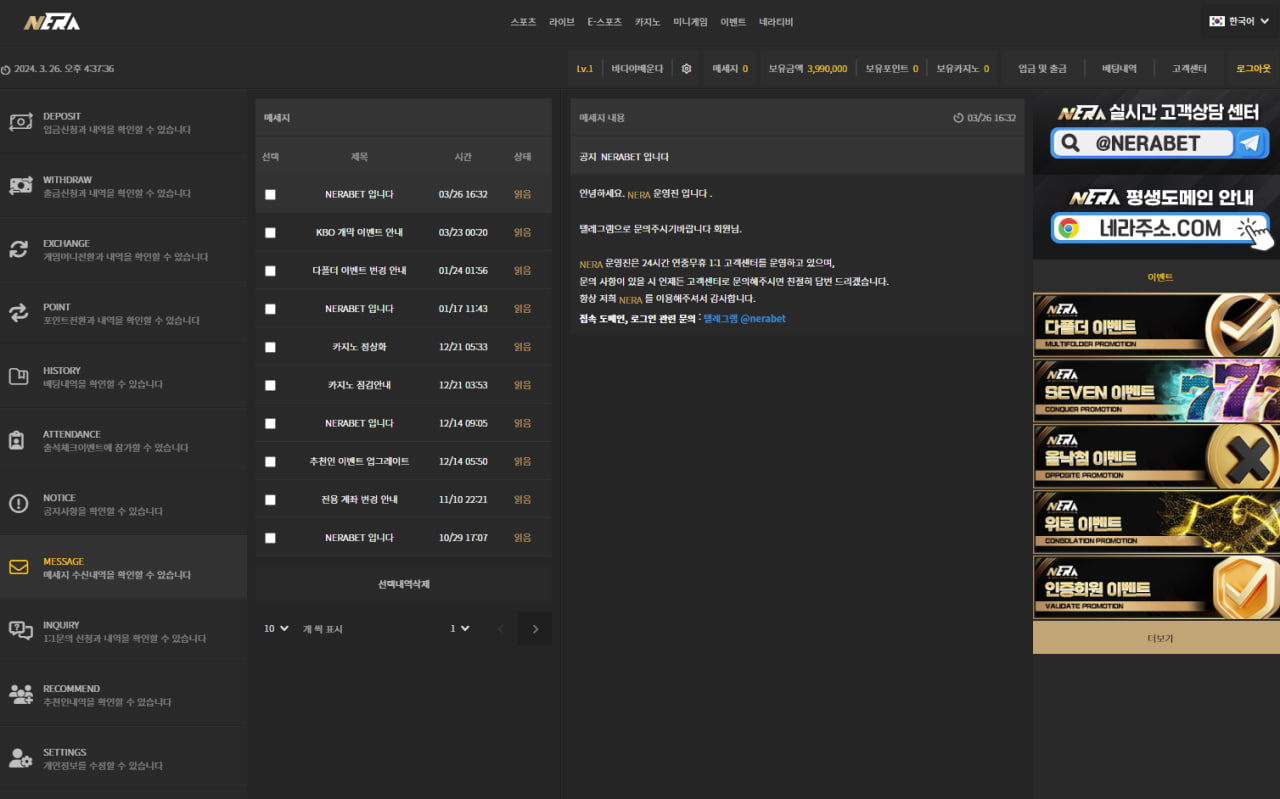The height and width of the screenshot is (799, 1280).
Task: Open the SEVEN 이벤트 banner
Action: pyautogui.click(x=1156, y=390)
